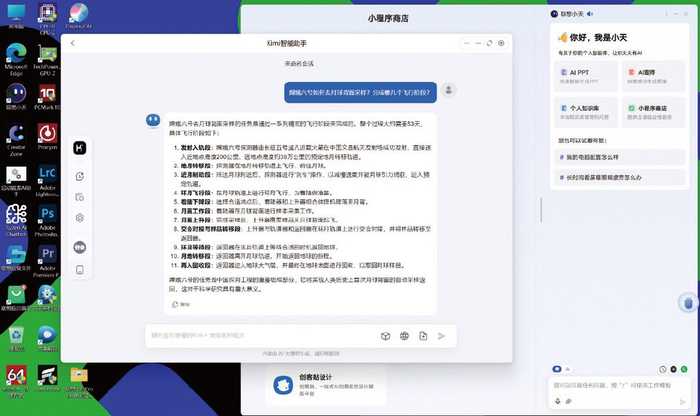Viewport: 700px width, 416px height.
Task: Send message with Kimi arrow button
Action: [x=442, y=336]
